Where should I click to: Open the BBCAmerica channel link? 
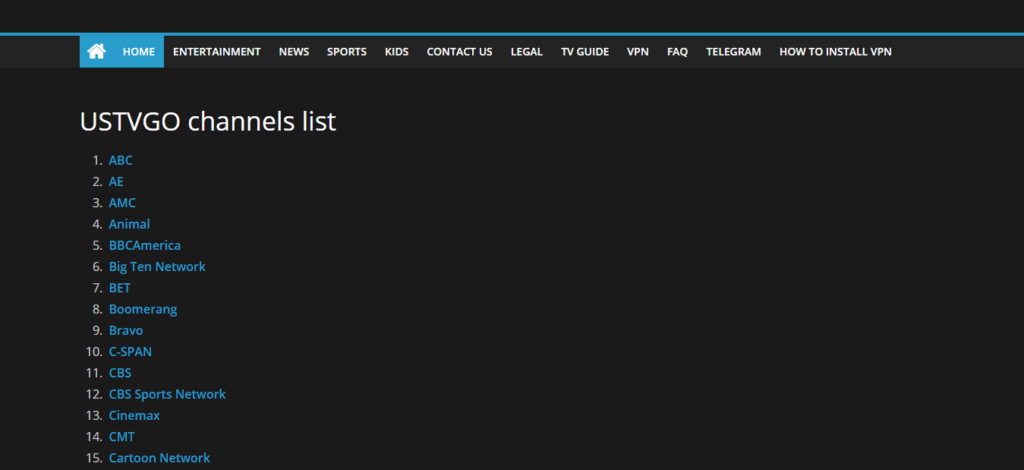[x=145, y=245]
